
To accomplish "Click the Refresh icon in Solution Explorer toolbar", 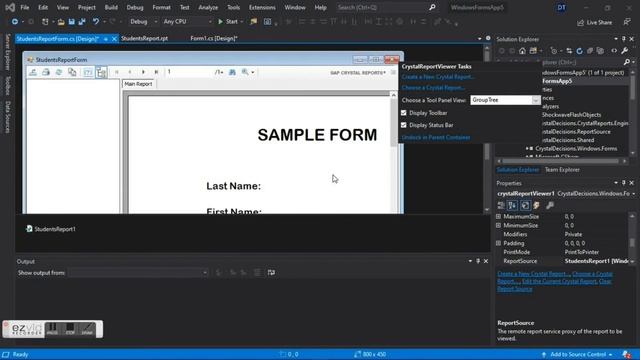I will pyautogui.click(x=580, y=51).
